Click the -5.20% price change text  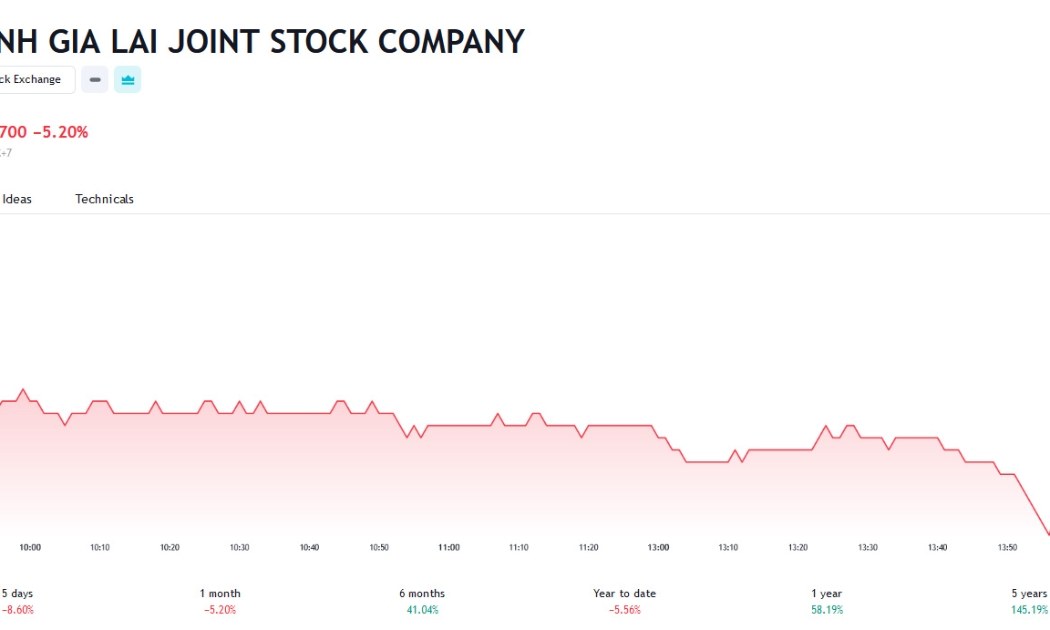pyautogui.click(x=60, y=132)
